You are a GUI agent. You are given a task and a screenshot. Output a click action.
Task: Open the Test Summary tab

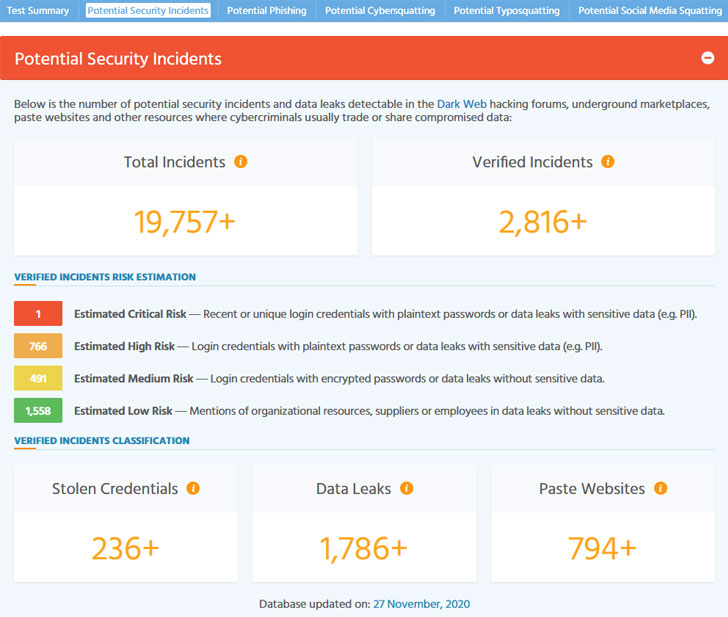tap(38, 11)
